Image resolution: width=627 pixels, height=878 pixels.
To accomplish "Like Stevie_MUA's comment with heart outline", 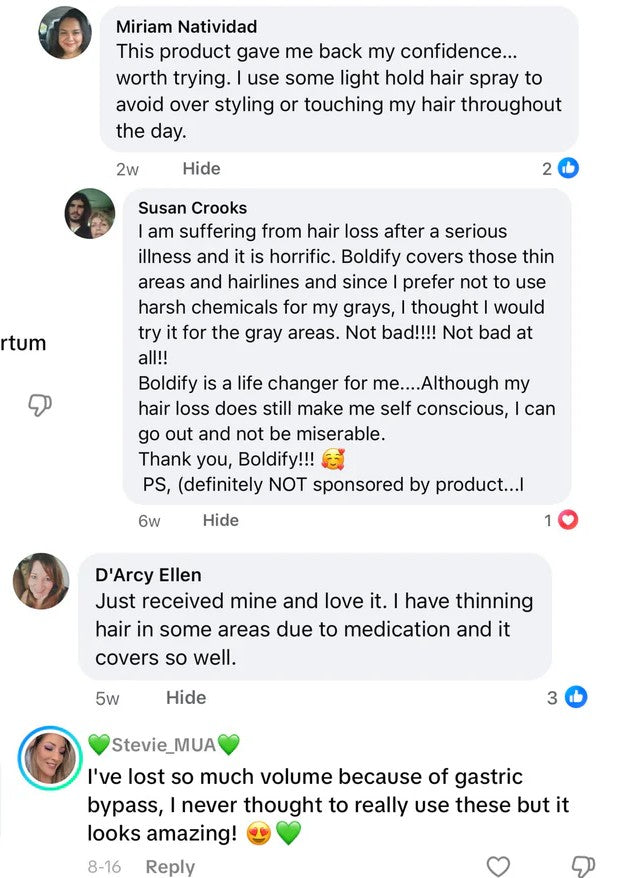I will click(497, 866).
